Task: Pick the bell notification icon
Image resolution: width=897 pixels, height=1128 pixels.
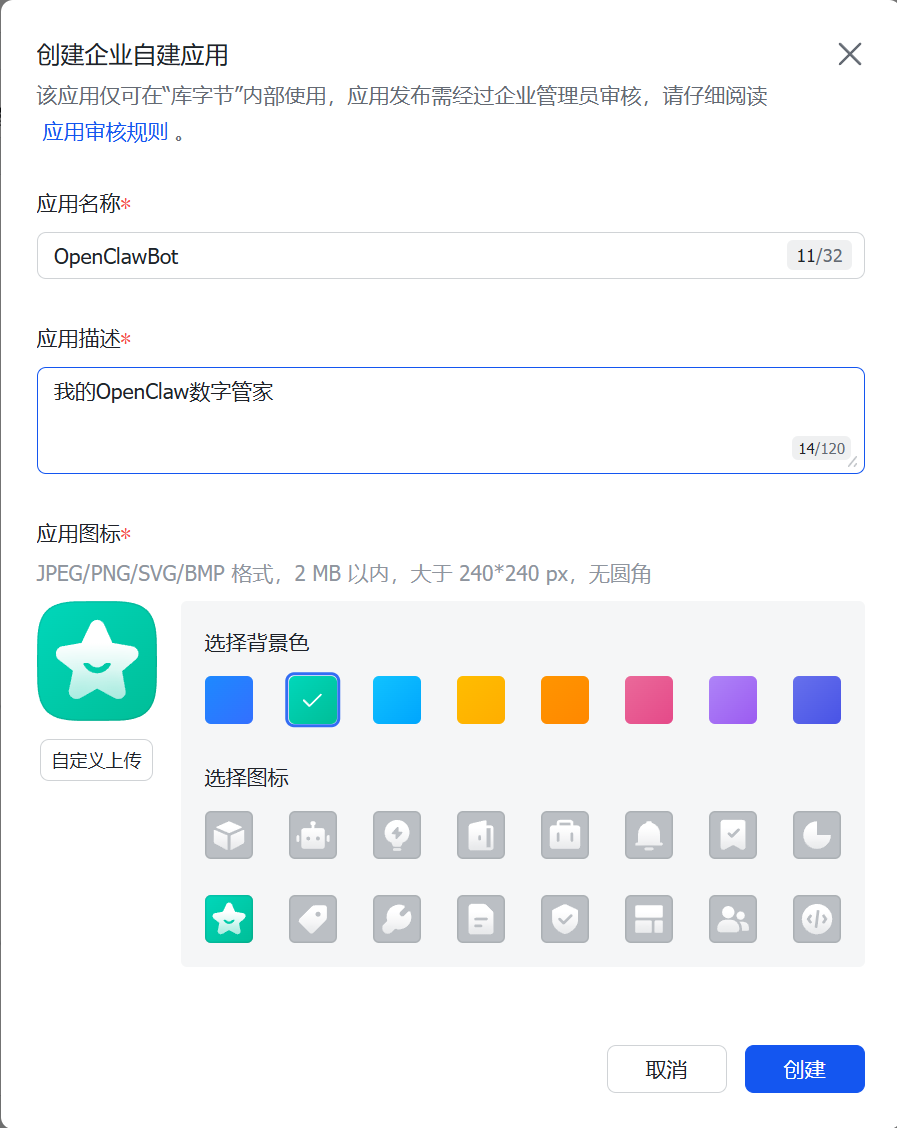Action: click(649, 835)
